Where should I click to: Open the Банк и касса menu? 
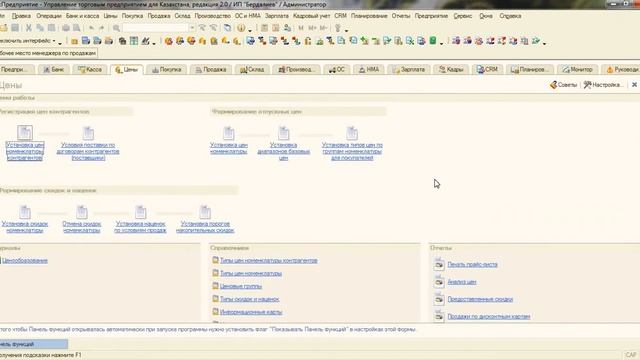click(82, 16)
